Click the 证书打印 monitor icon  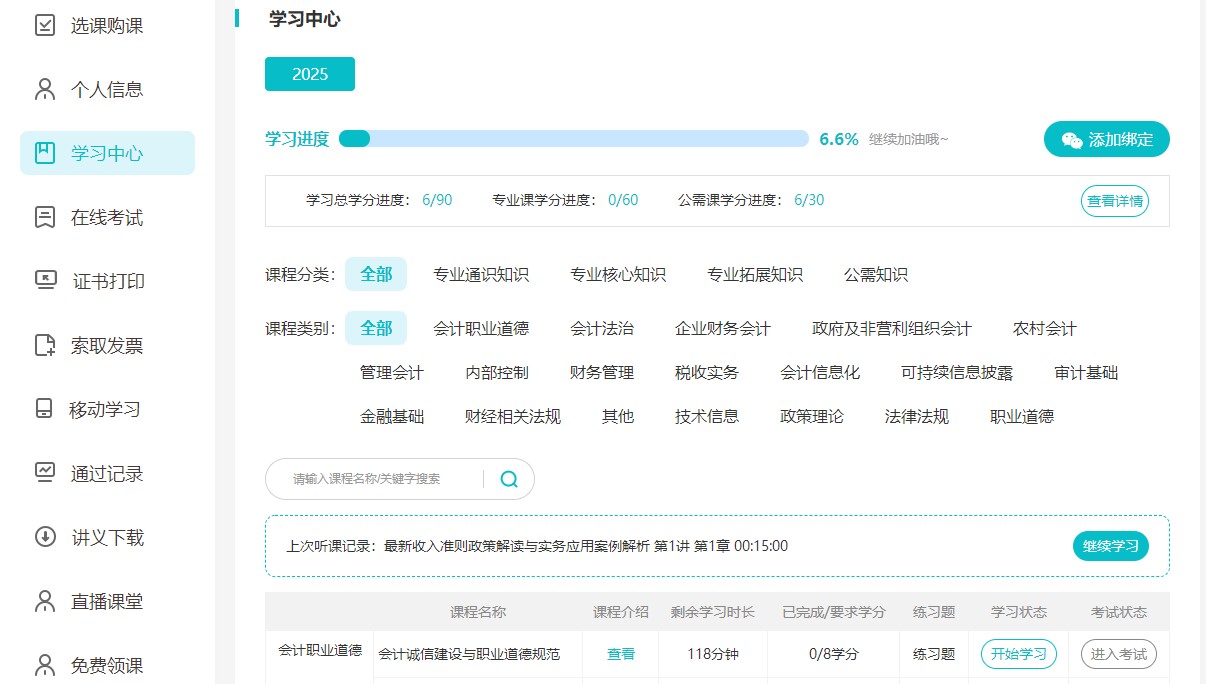(x=45, y=281)
